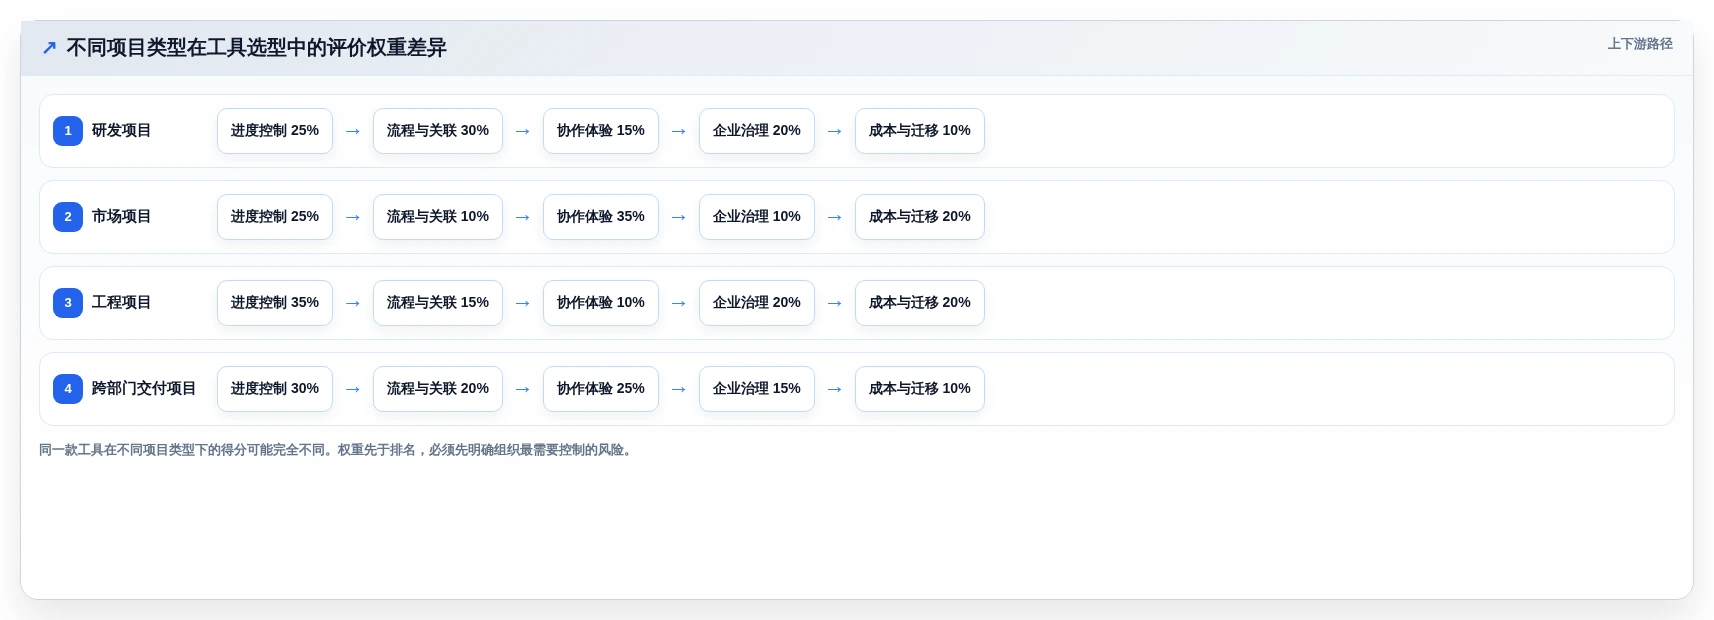Click the 流程与关联 20% chip
This screenshot has height=620, width=1714.
[x=438, y=389]
